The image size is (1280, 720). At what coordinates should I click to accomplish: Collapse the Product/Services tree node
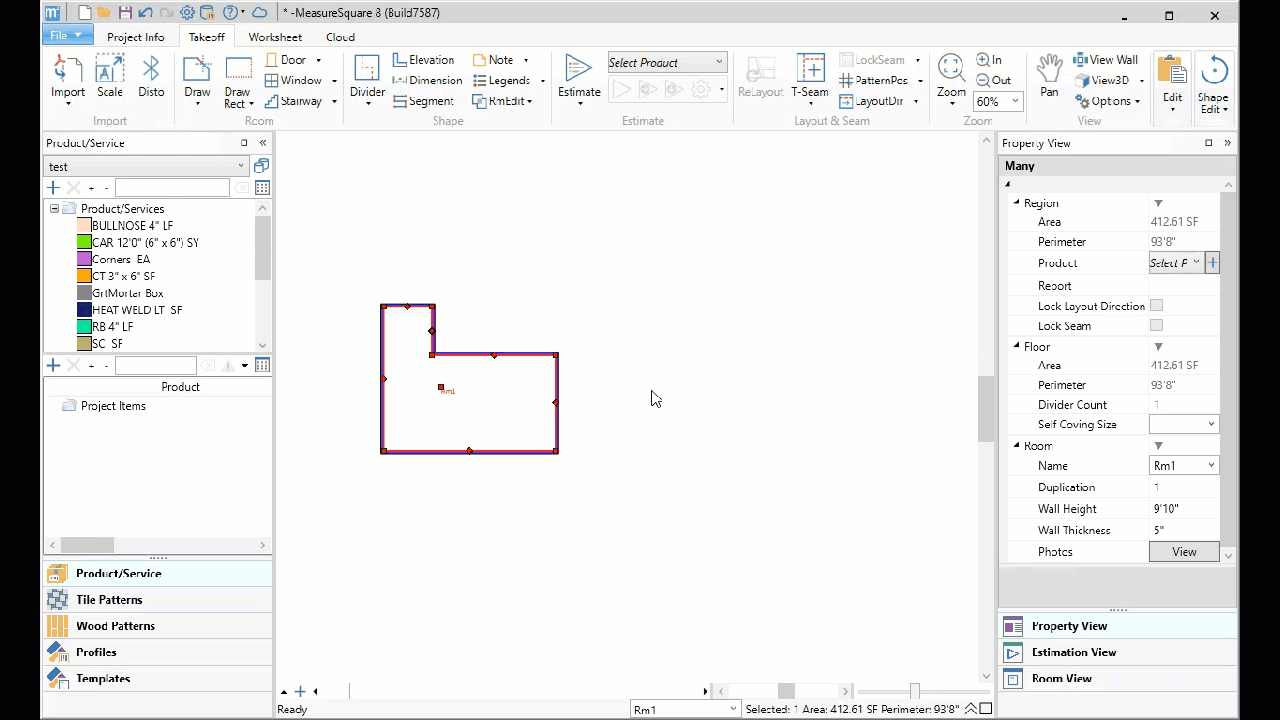(x=54, y=209)
